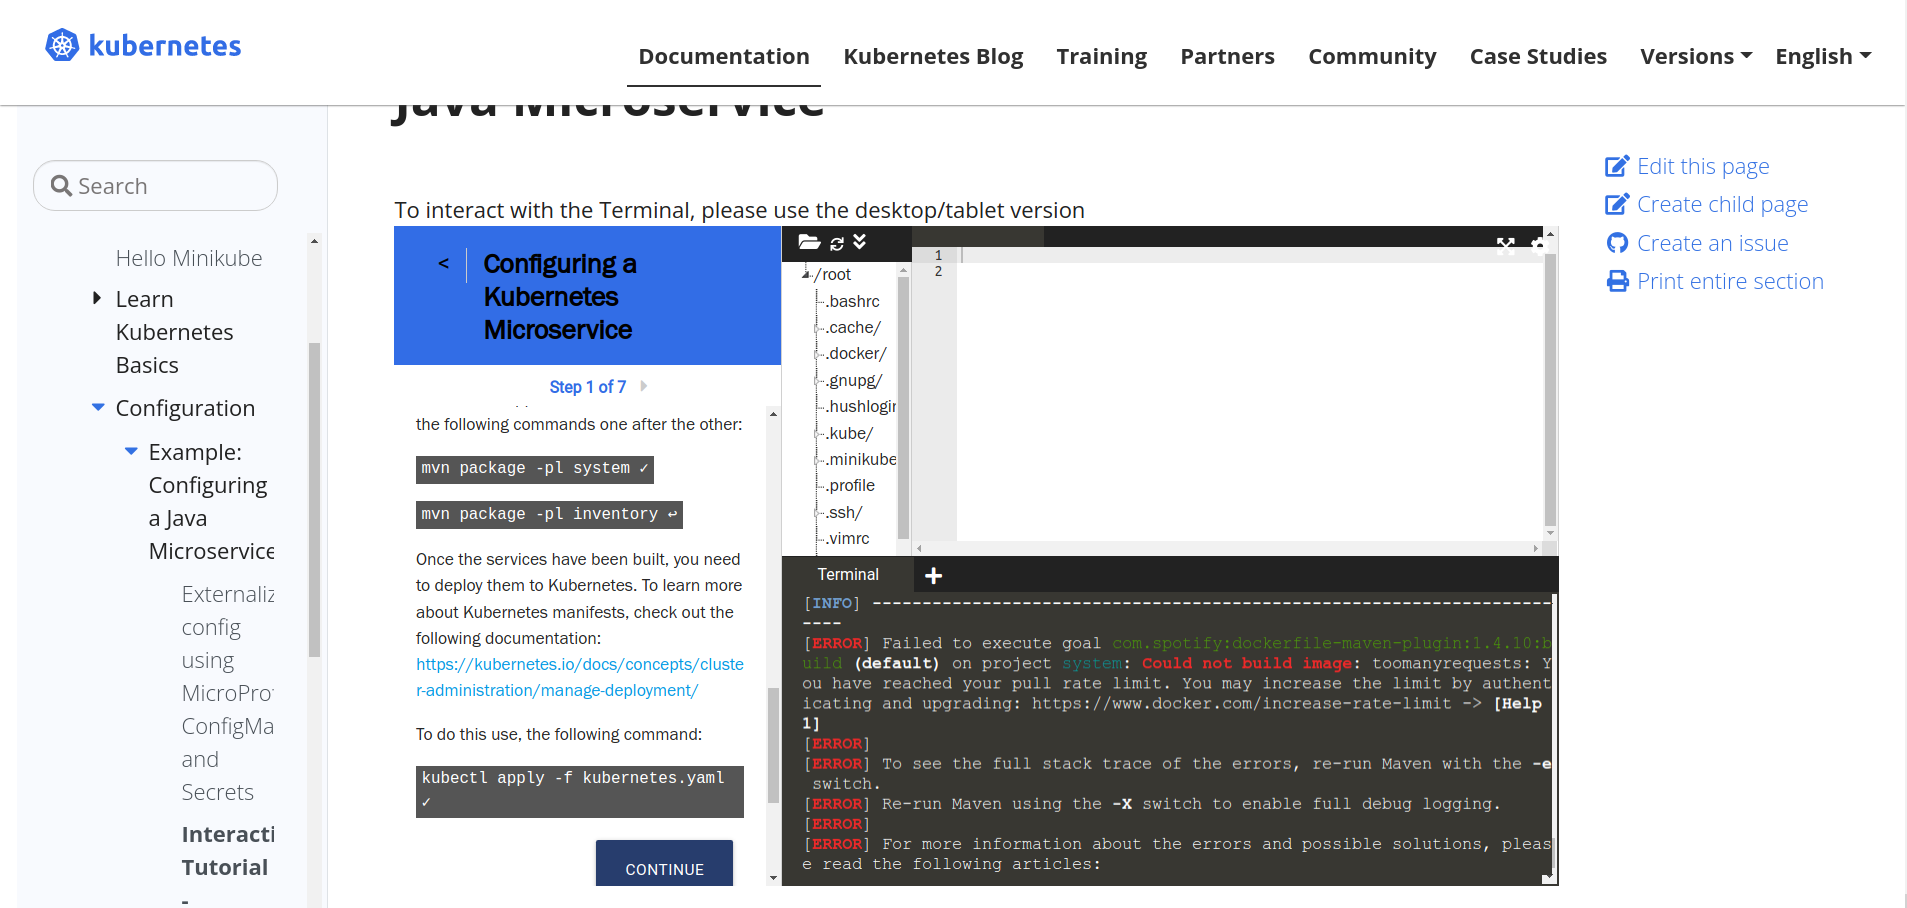The width and height of the screenshot is (1907, 908).
Task: Click the magnifier icon in the search box
Action: (x=61, y=185)
